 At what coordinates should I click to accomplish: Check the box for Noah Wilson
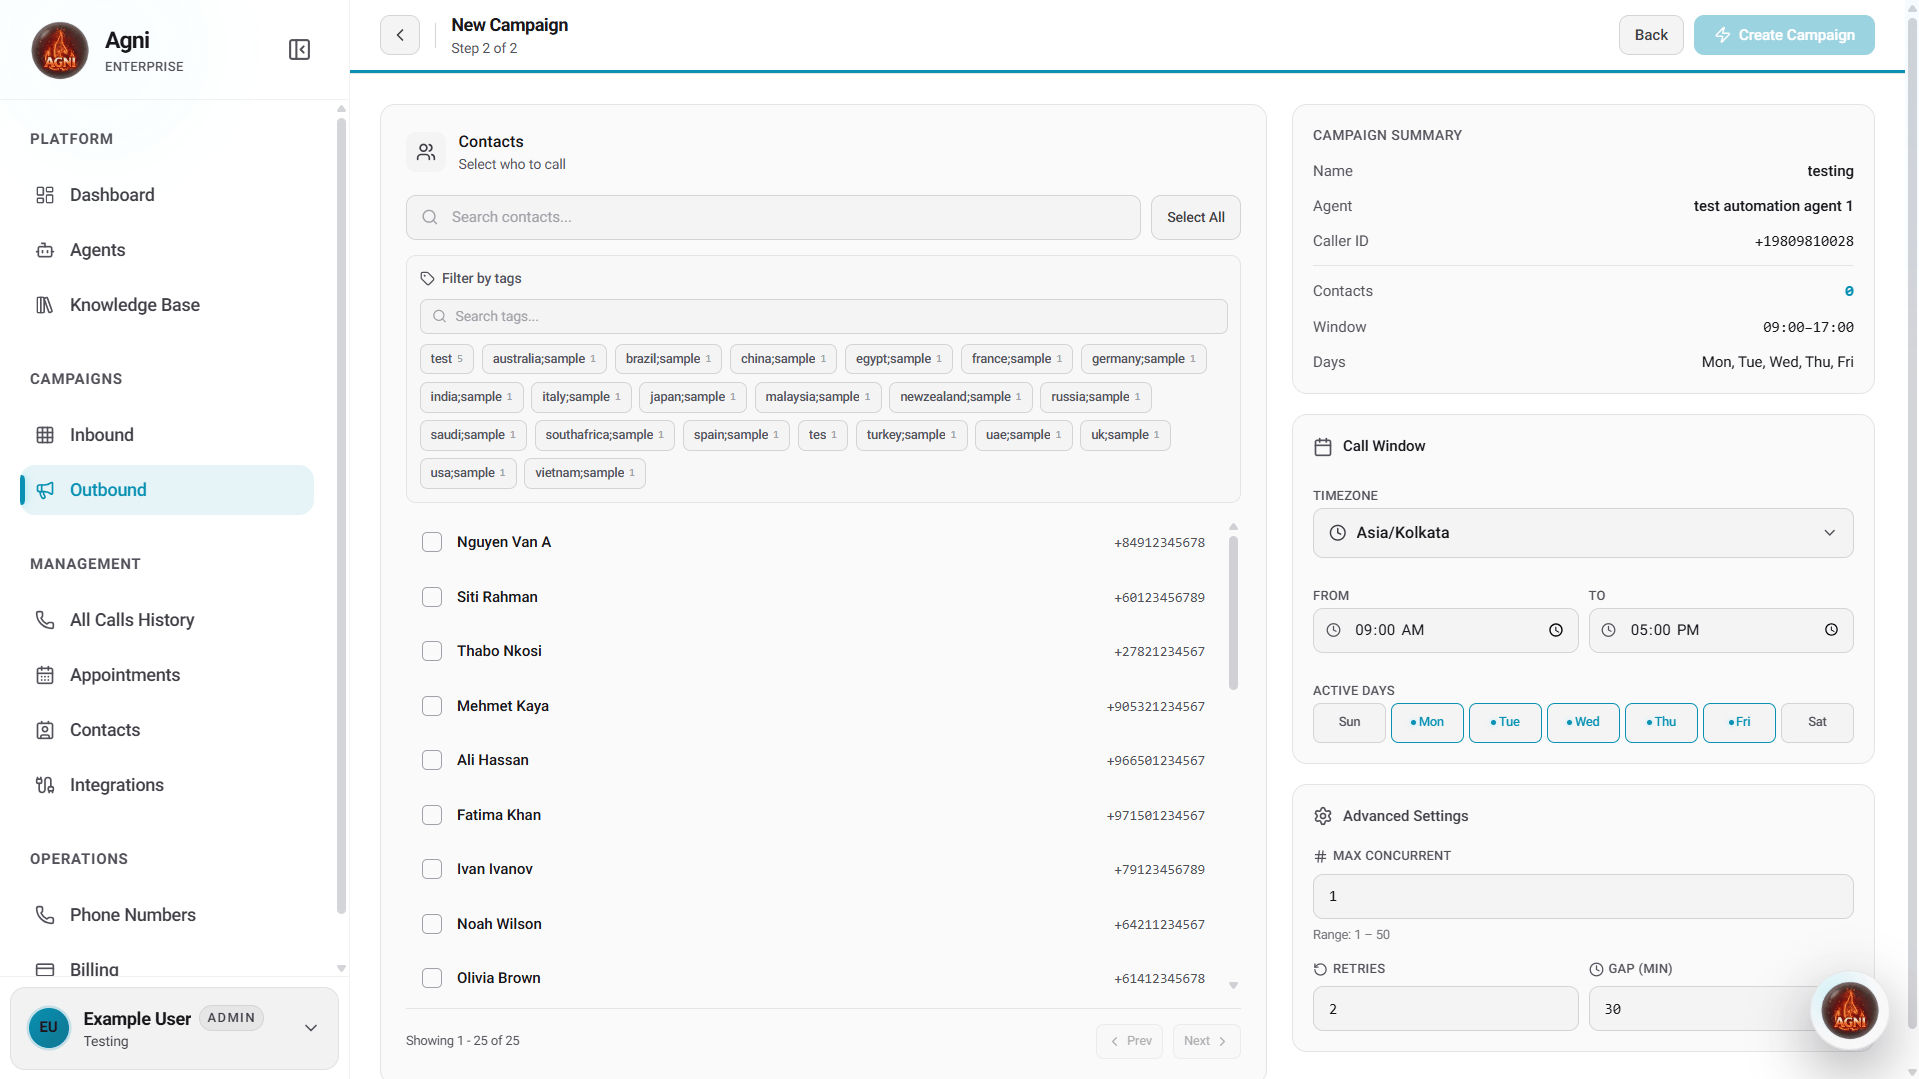432,924
